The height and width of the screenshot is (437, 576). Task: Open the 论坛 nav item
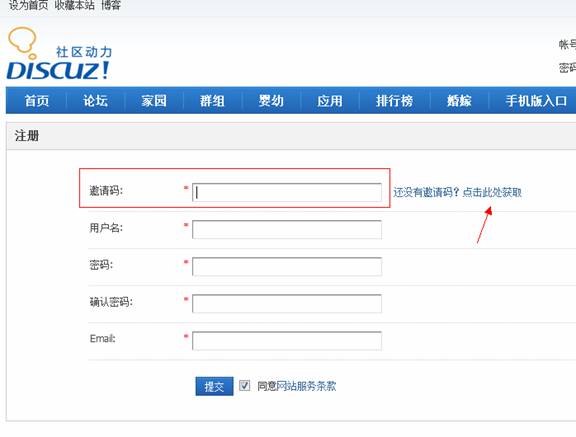point(95,101)
